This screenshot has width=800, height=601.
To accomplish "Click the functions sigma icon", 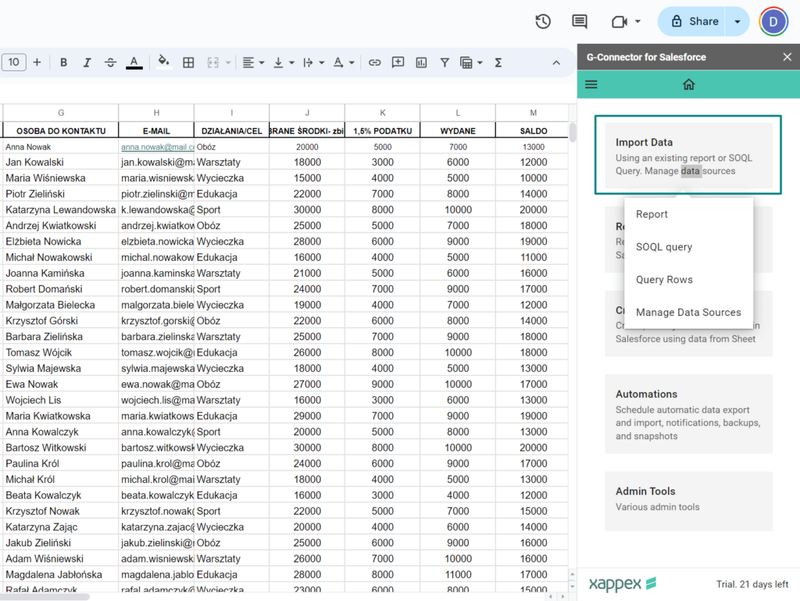I will tap(498, 62).
